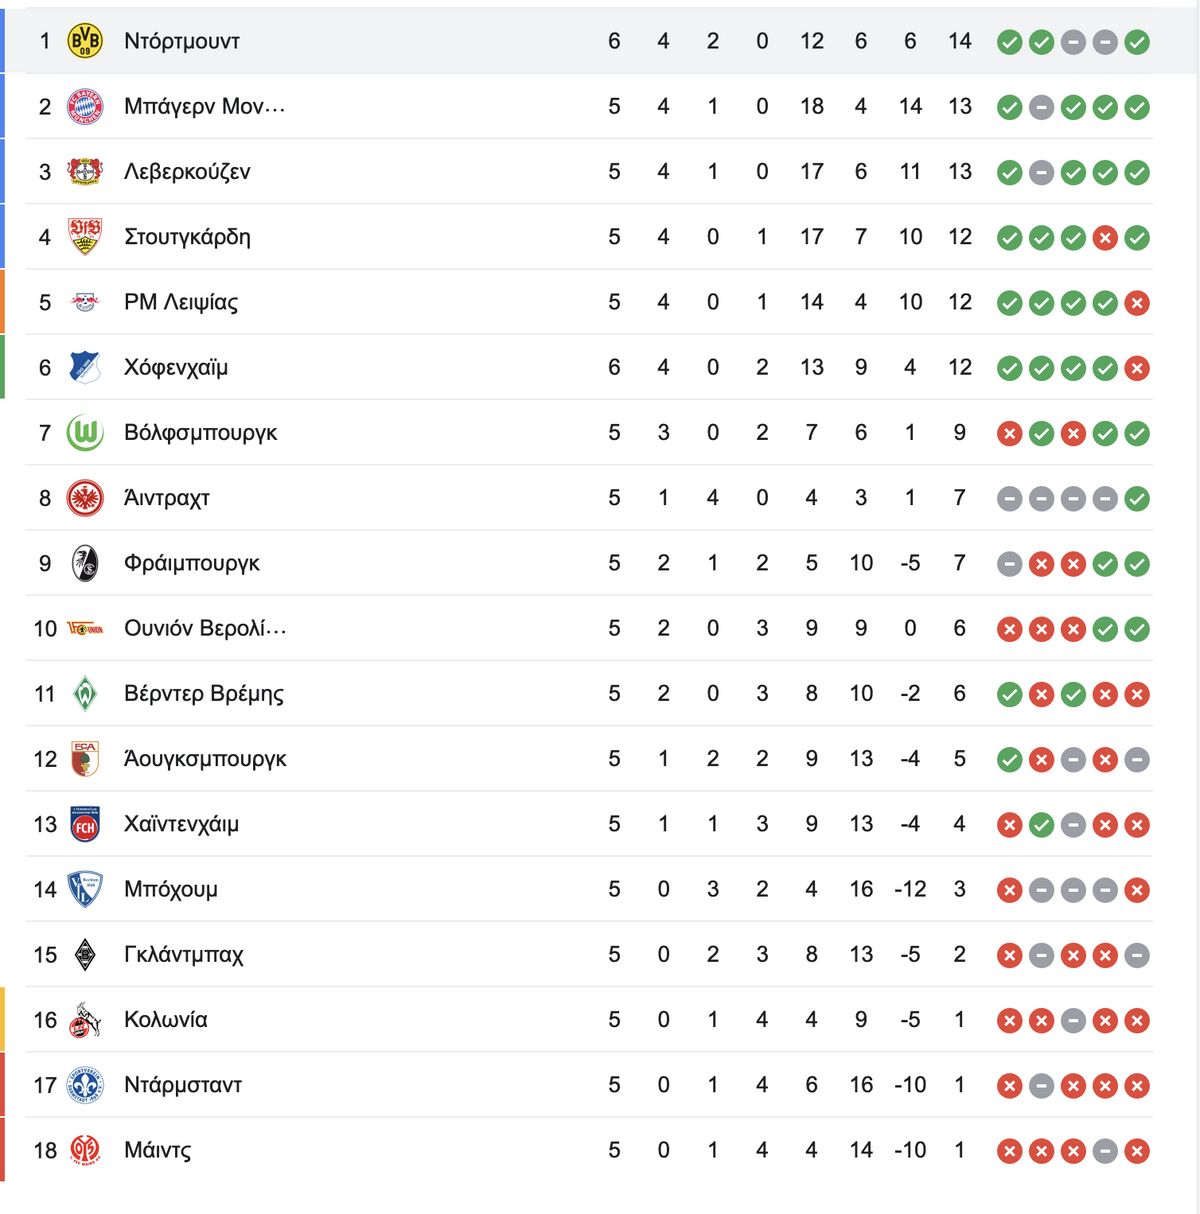Click the Γκλάντμπαχ row in the standings
1200x1214 pixels.
(x=589, y=954)
